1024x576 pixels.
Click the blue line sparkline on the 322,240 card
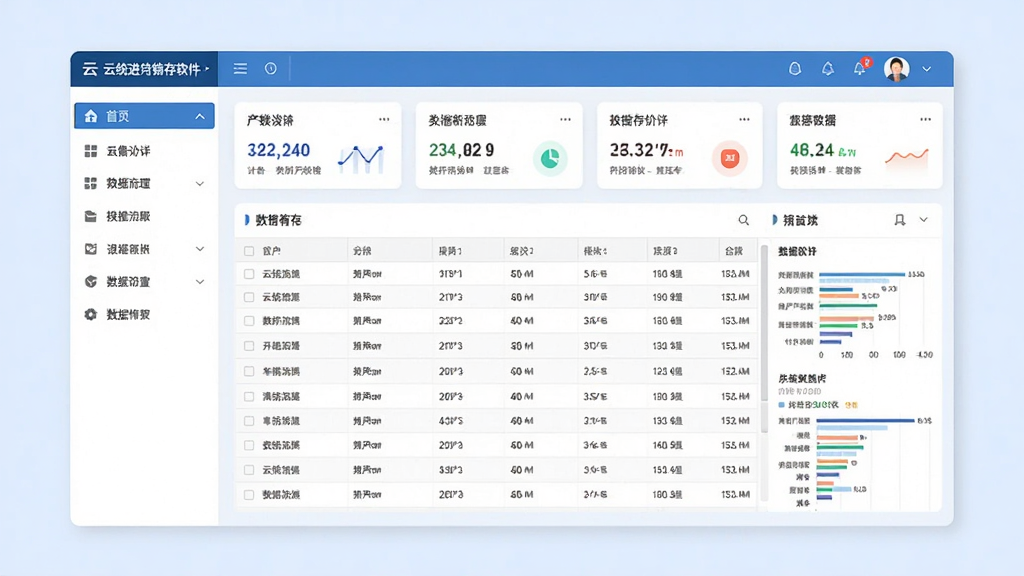(360, 158)
